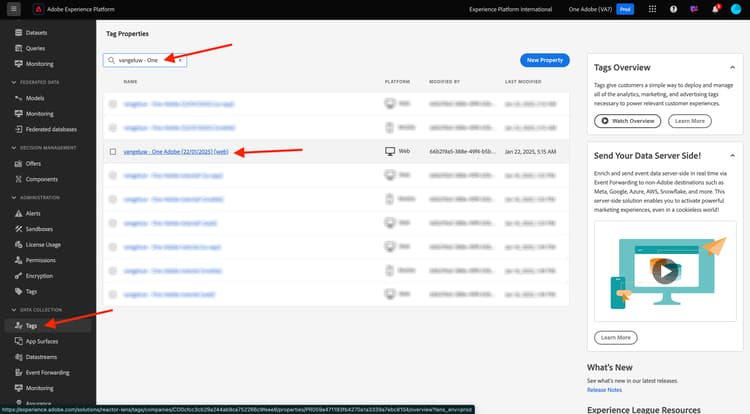Click the Tag Properties page heading
The width and height of the screenshot is (750, 414).
[127, 34]
